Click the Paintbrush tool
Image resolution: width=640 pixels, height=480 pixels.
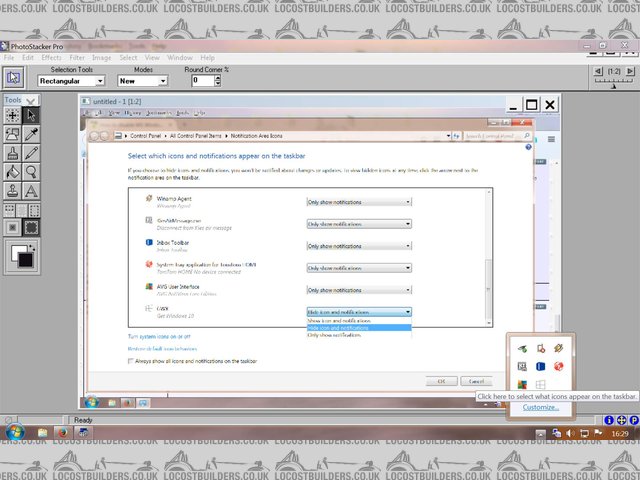12,153
